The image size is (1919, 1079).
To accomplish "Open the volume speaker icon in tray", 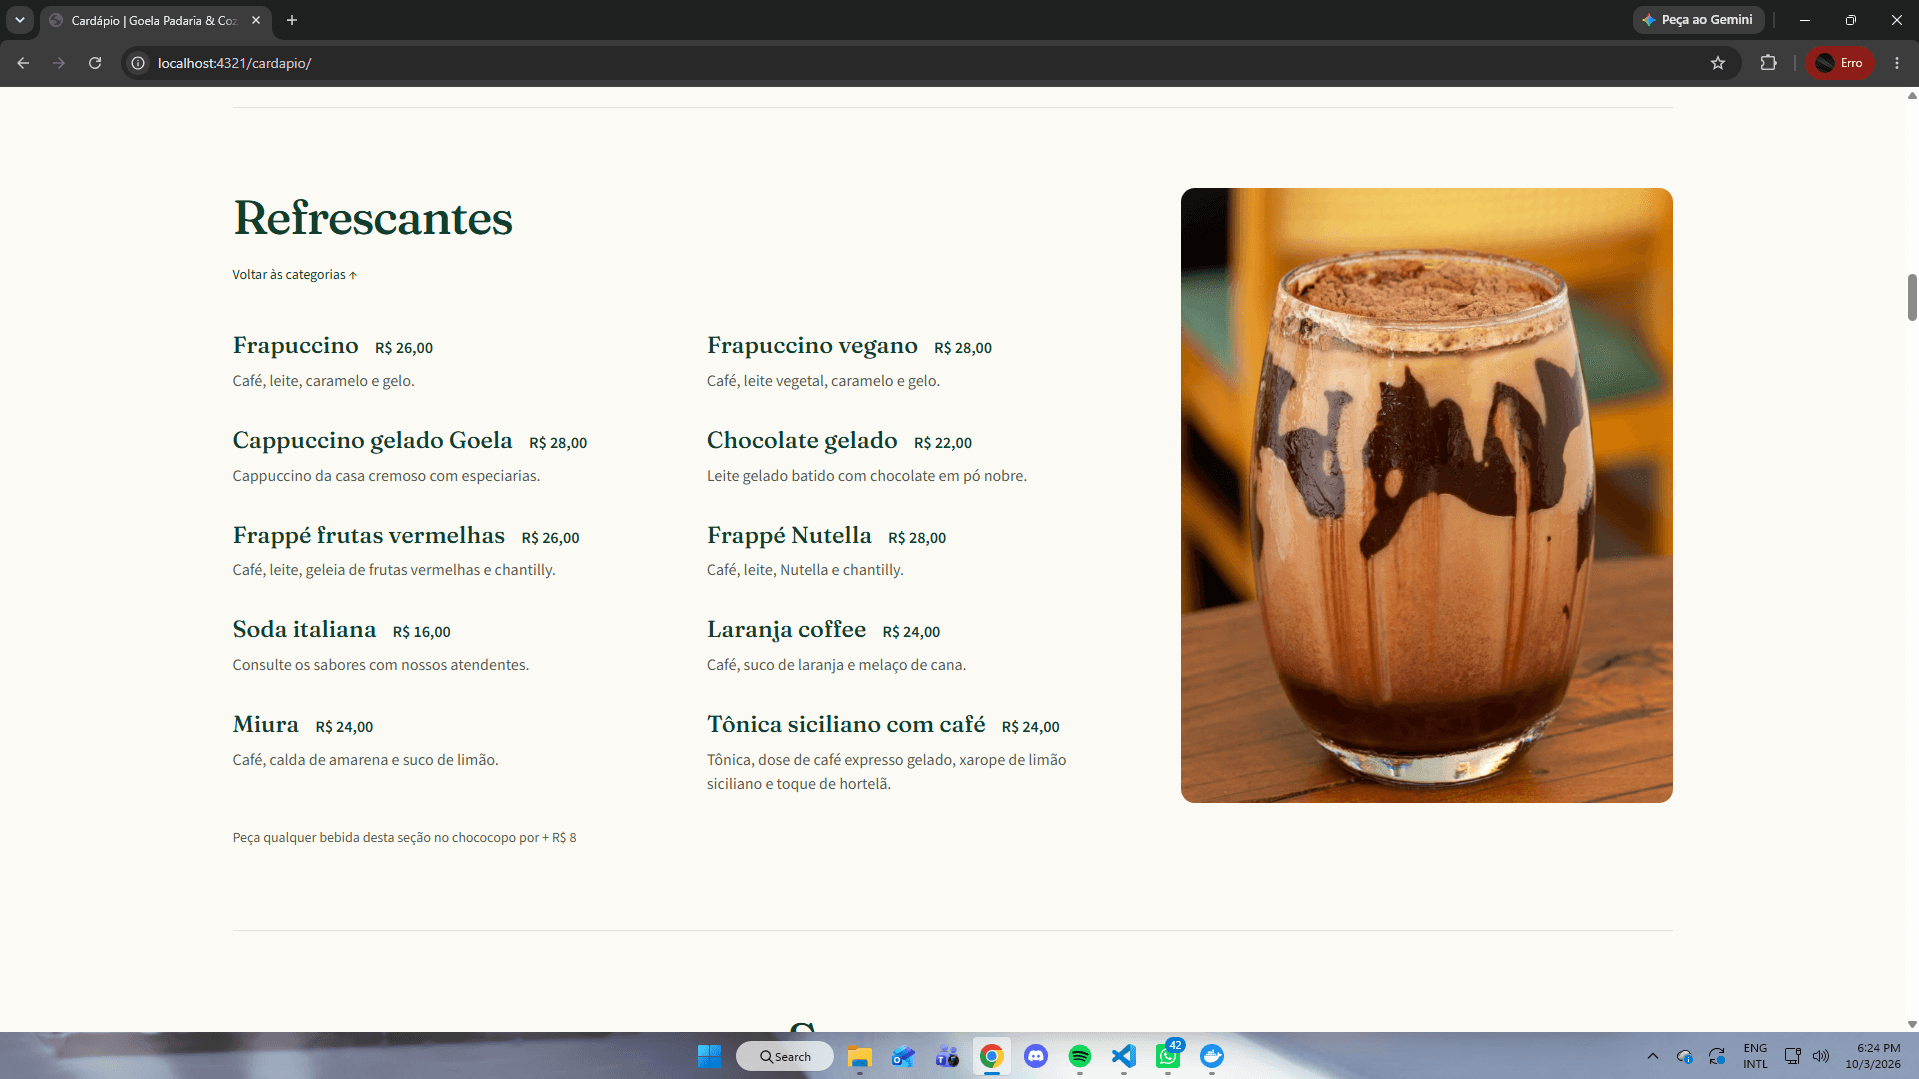I will pyautogui.click(x=1821, y=1056).
